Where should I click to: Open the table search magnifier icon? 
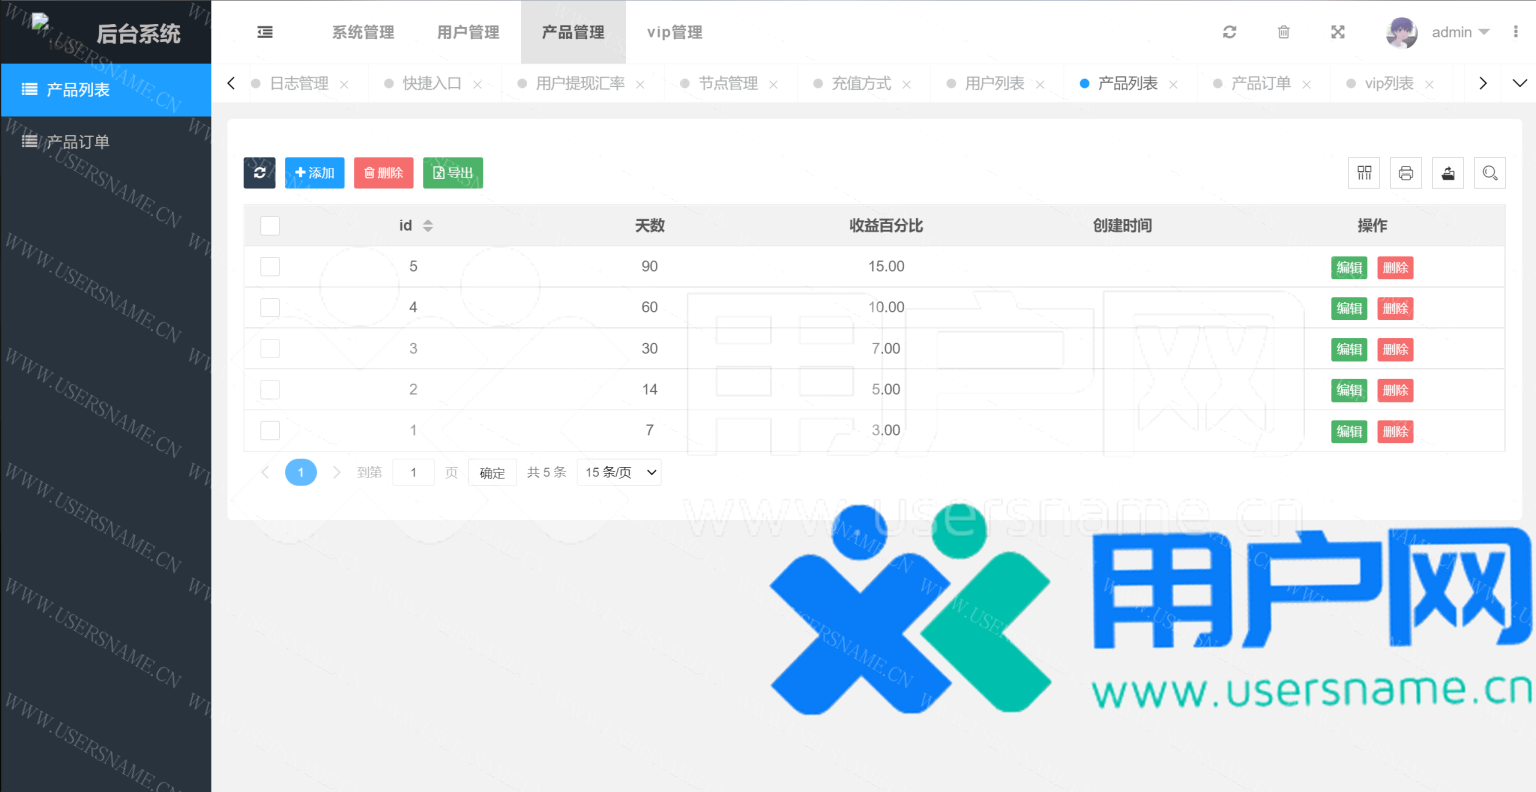point(1489,173)
